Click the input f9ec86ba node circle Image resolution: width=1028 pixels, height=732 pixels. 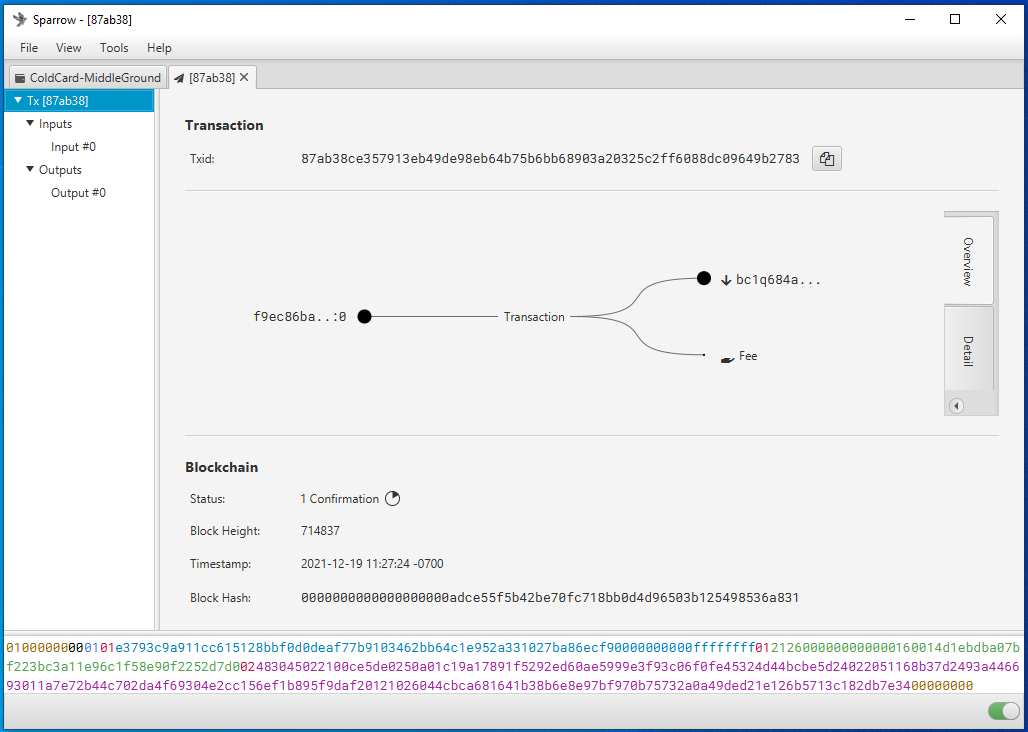click(x=365, y=317)
